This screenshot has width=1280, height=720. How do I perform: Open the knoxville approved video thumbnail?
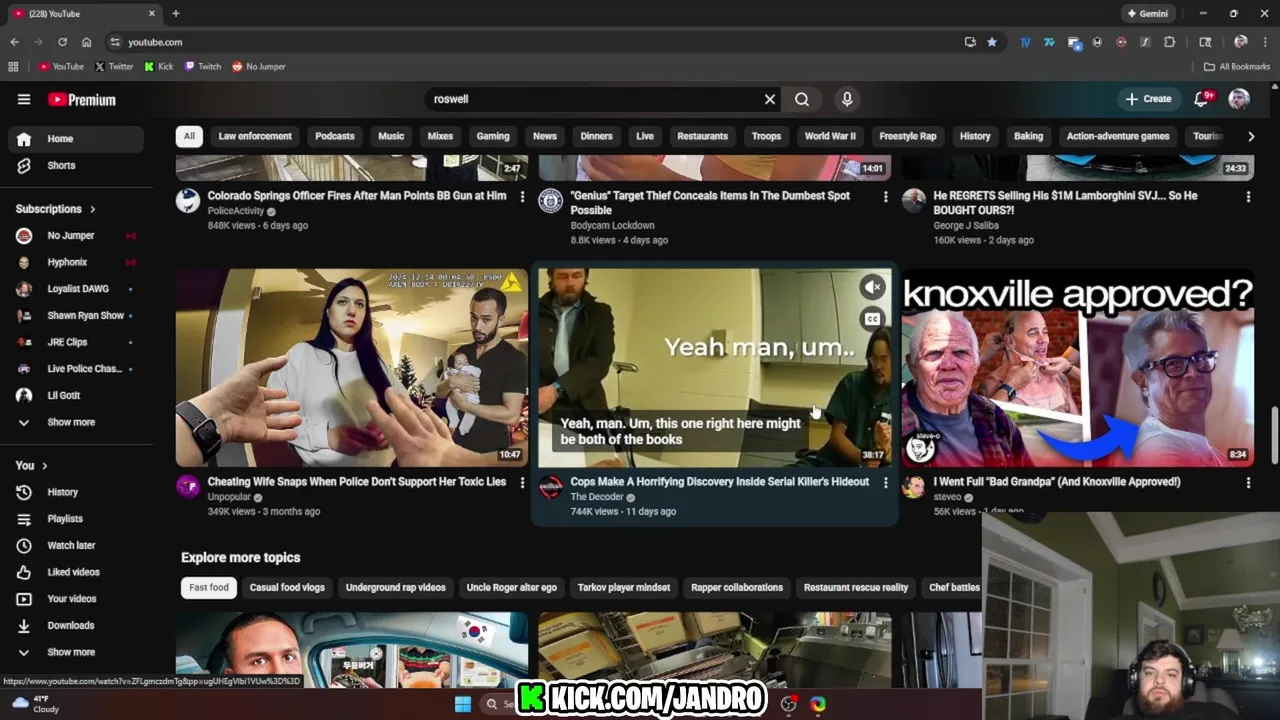click(1078, 367)
